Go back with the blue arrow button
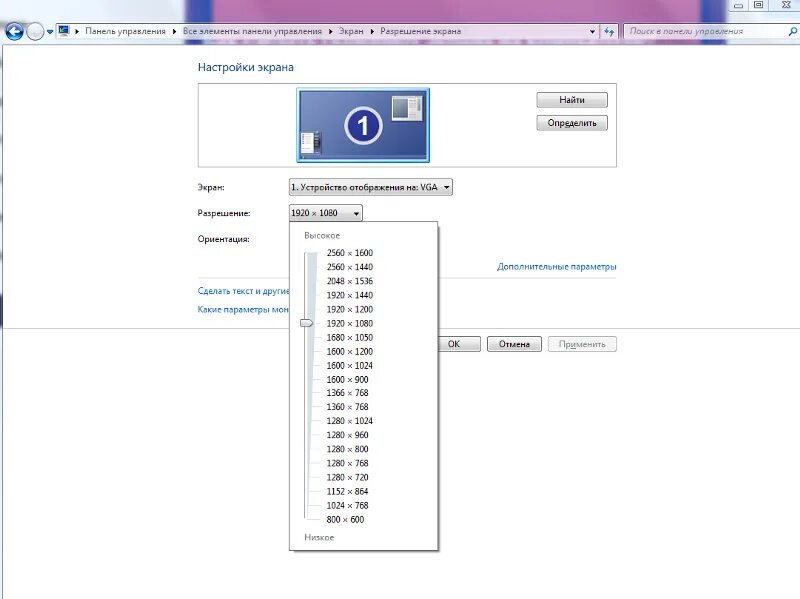The image size is (800, 599). click(14, 32)
